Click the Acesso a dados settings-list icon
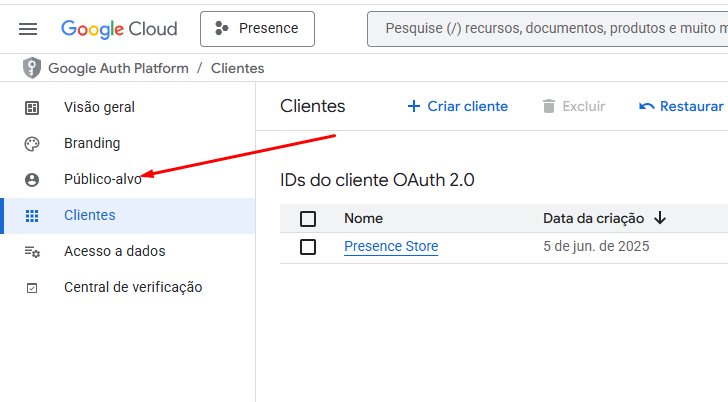 [32, 252]
